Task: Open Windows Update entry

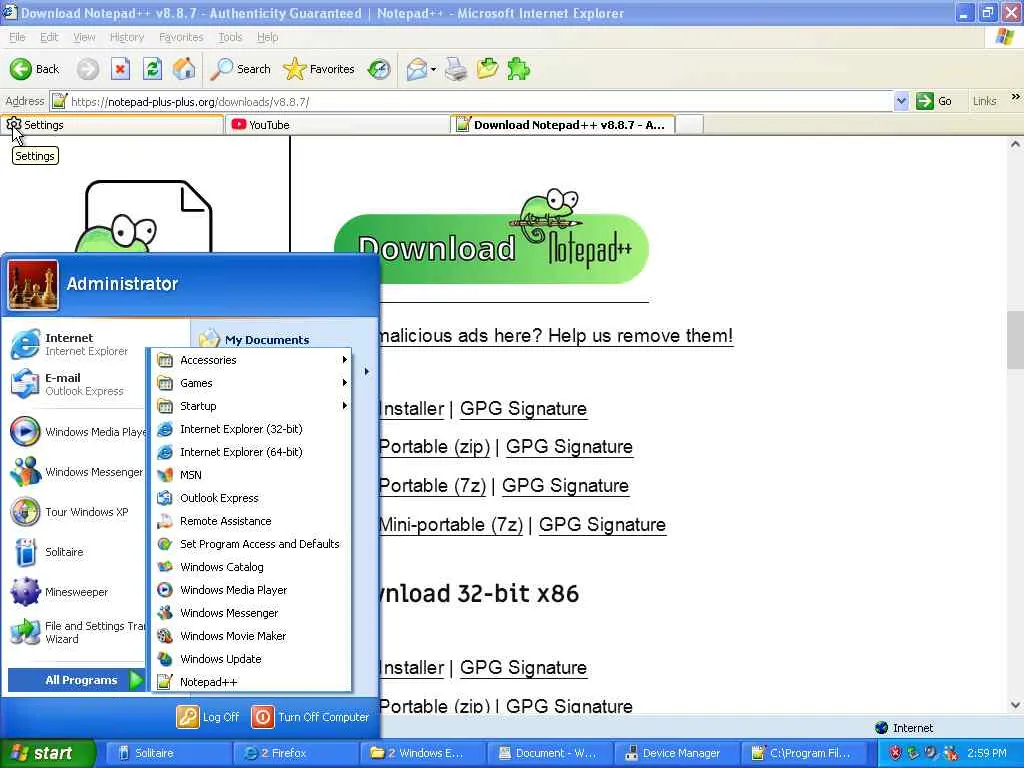Action: (252, 659)
